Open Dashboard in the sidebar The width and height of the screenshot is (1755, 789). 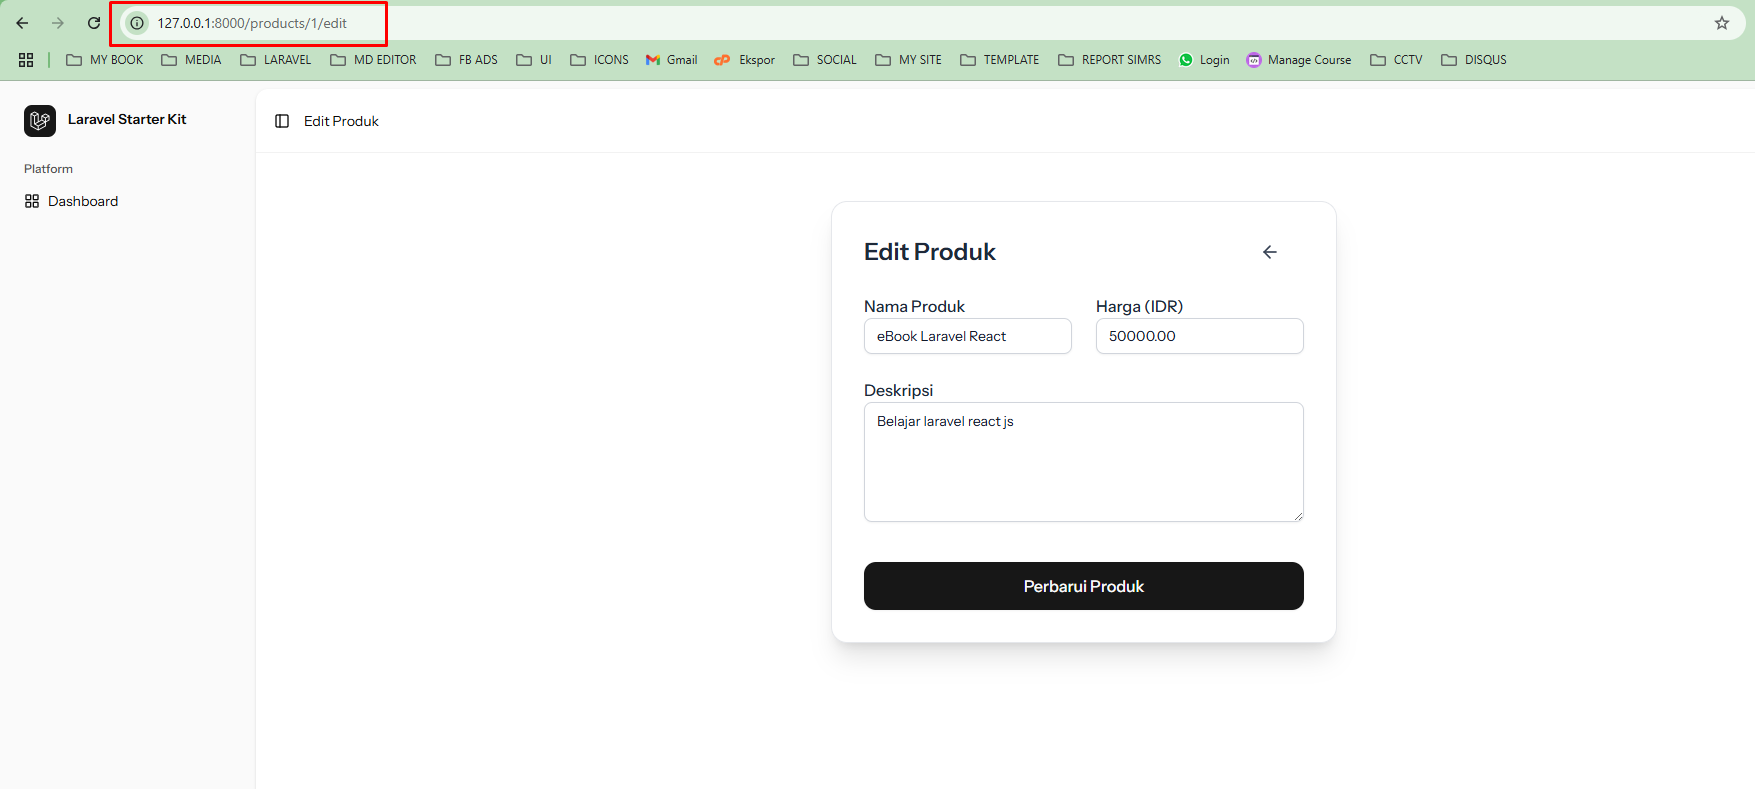click(x=82, y=201)
